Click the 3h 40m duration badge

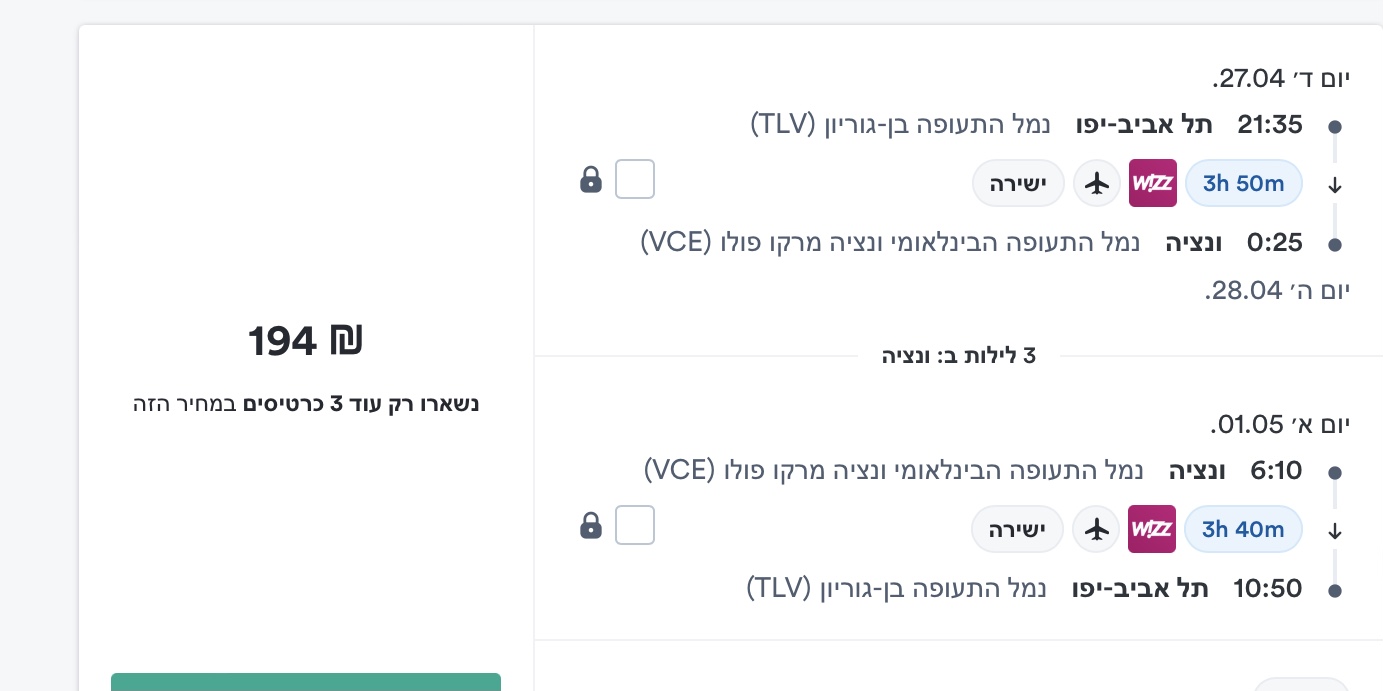point(1243,529)
